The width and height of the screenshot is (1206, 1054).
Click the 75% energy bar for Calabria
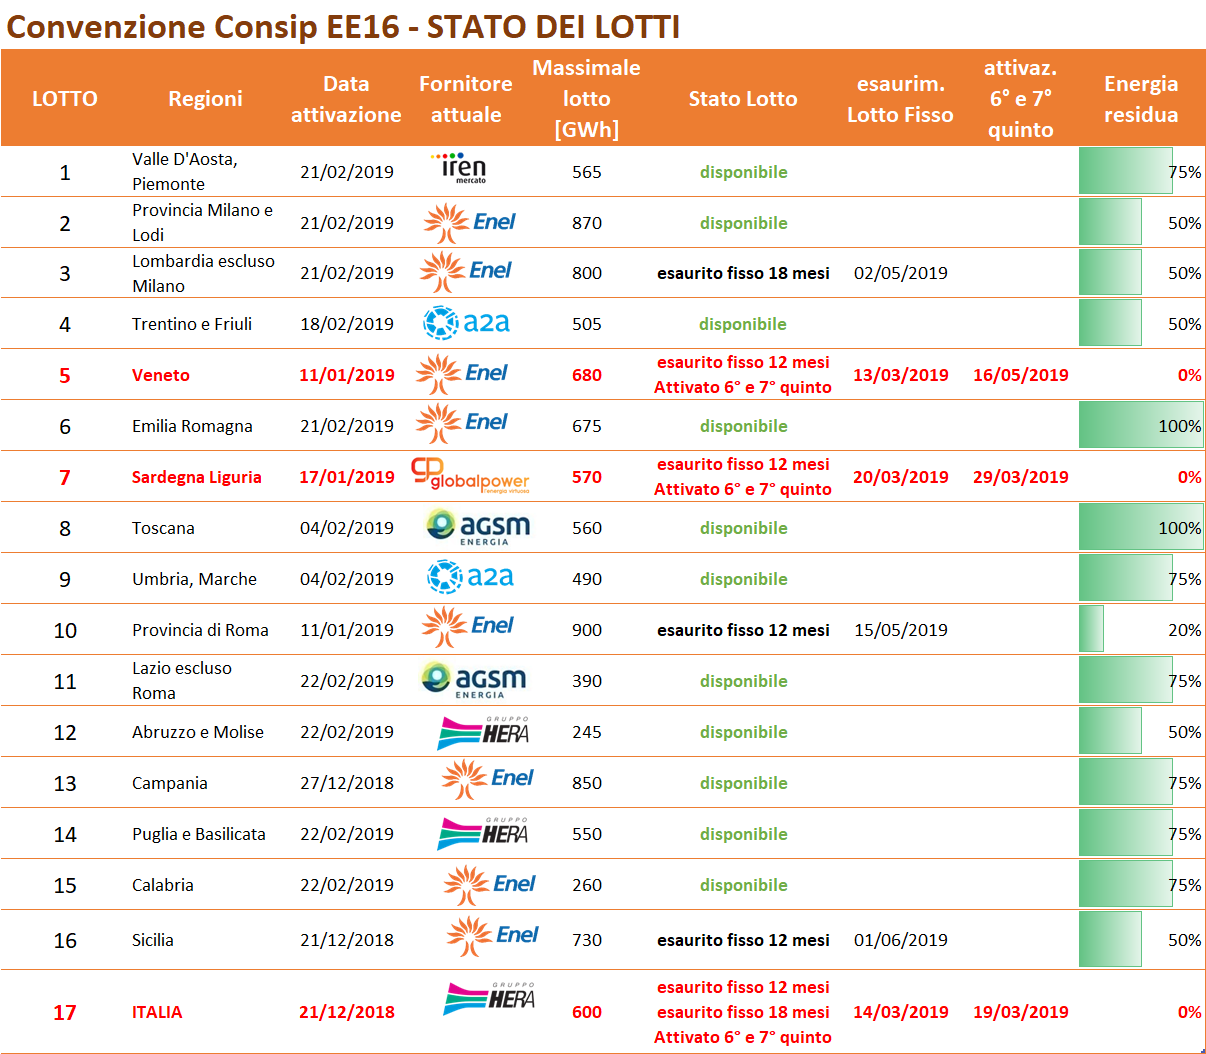pos(1126,884)
